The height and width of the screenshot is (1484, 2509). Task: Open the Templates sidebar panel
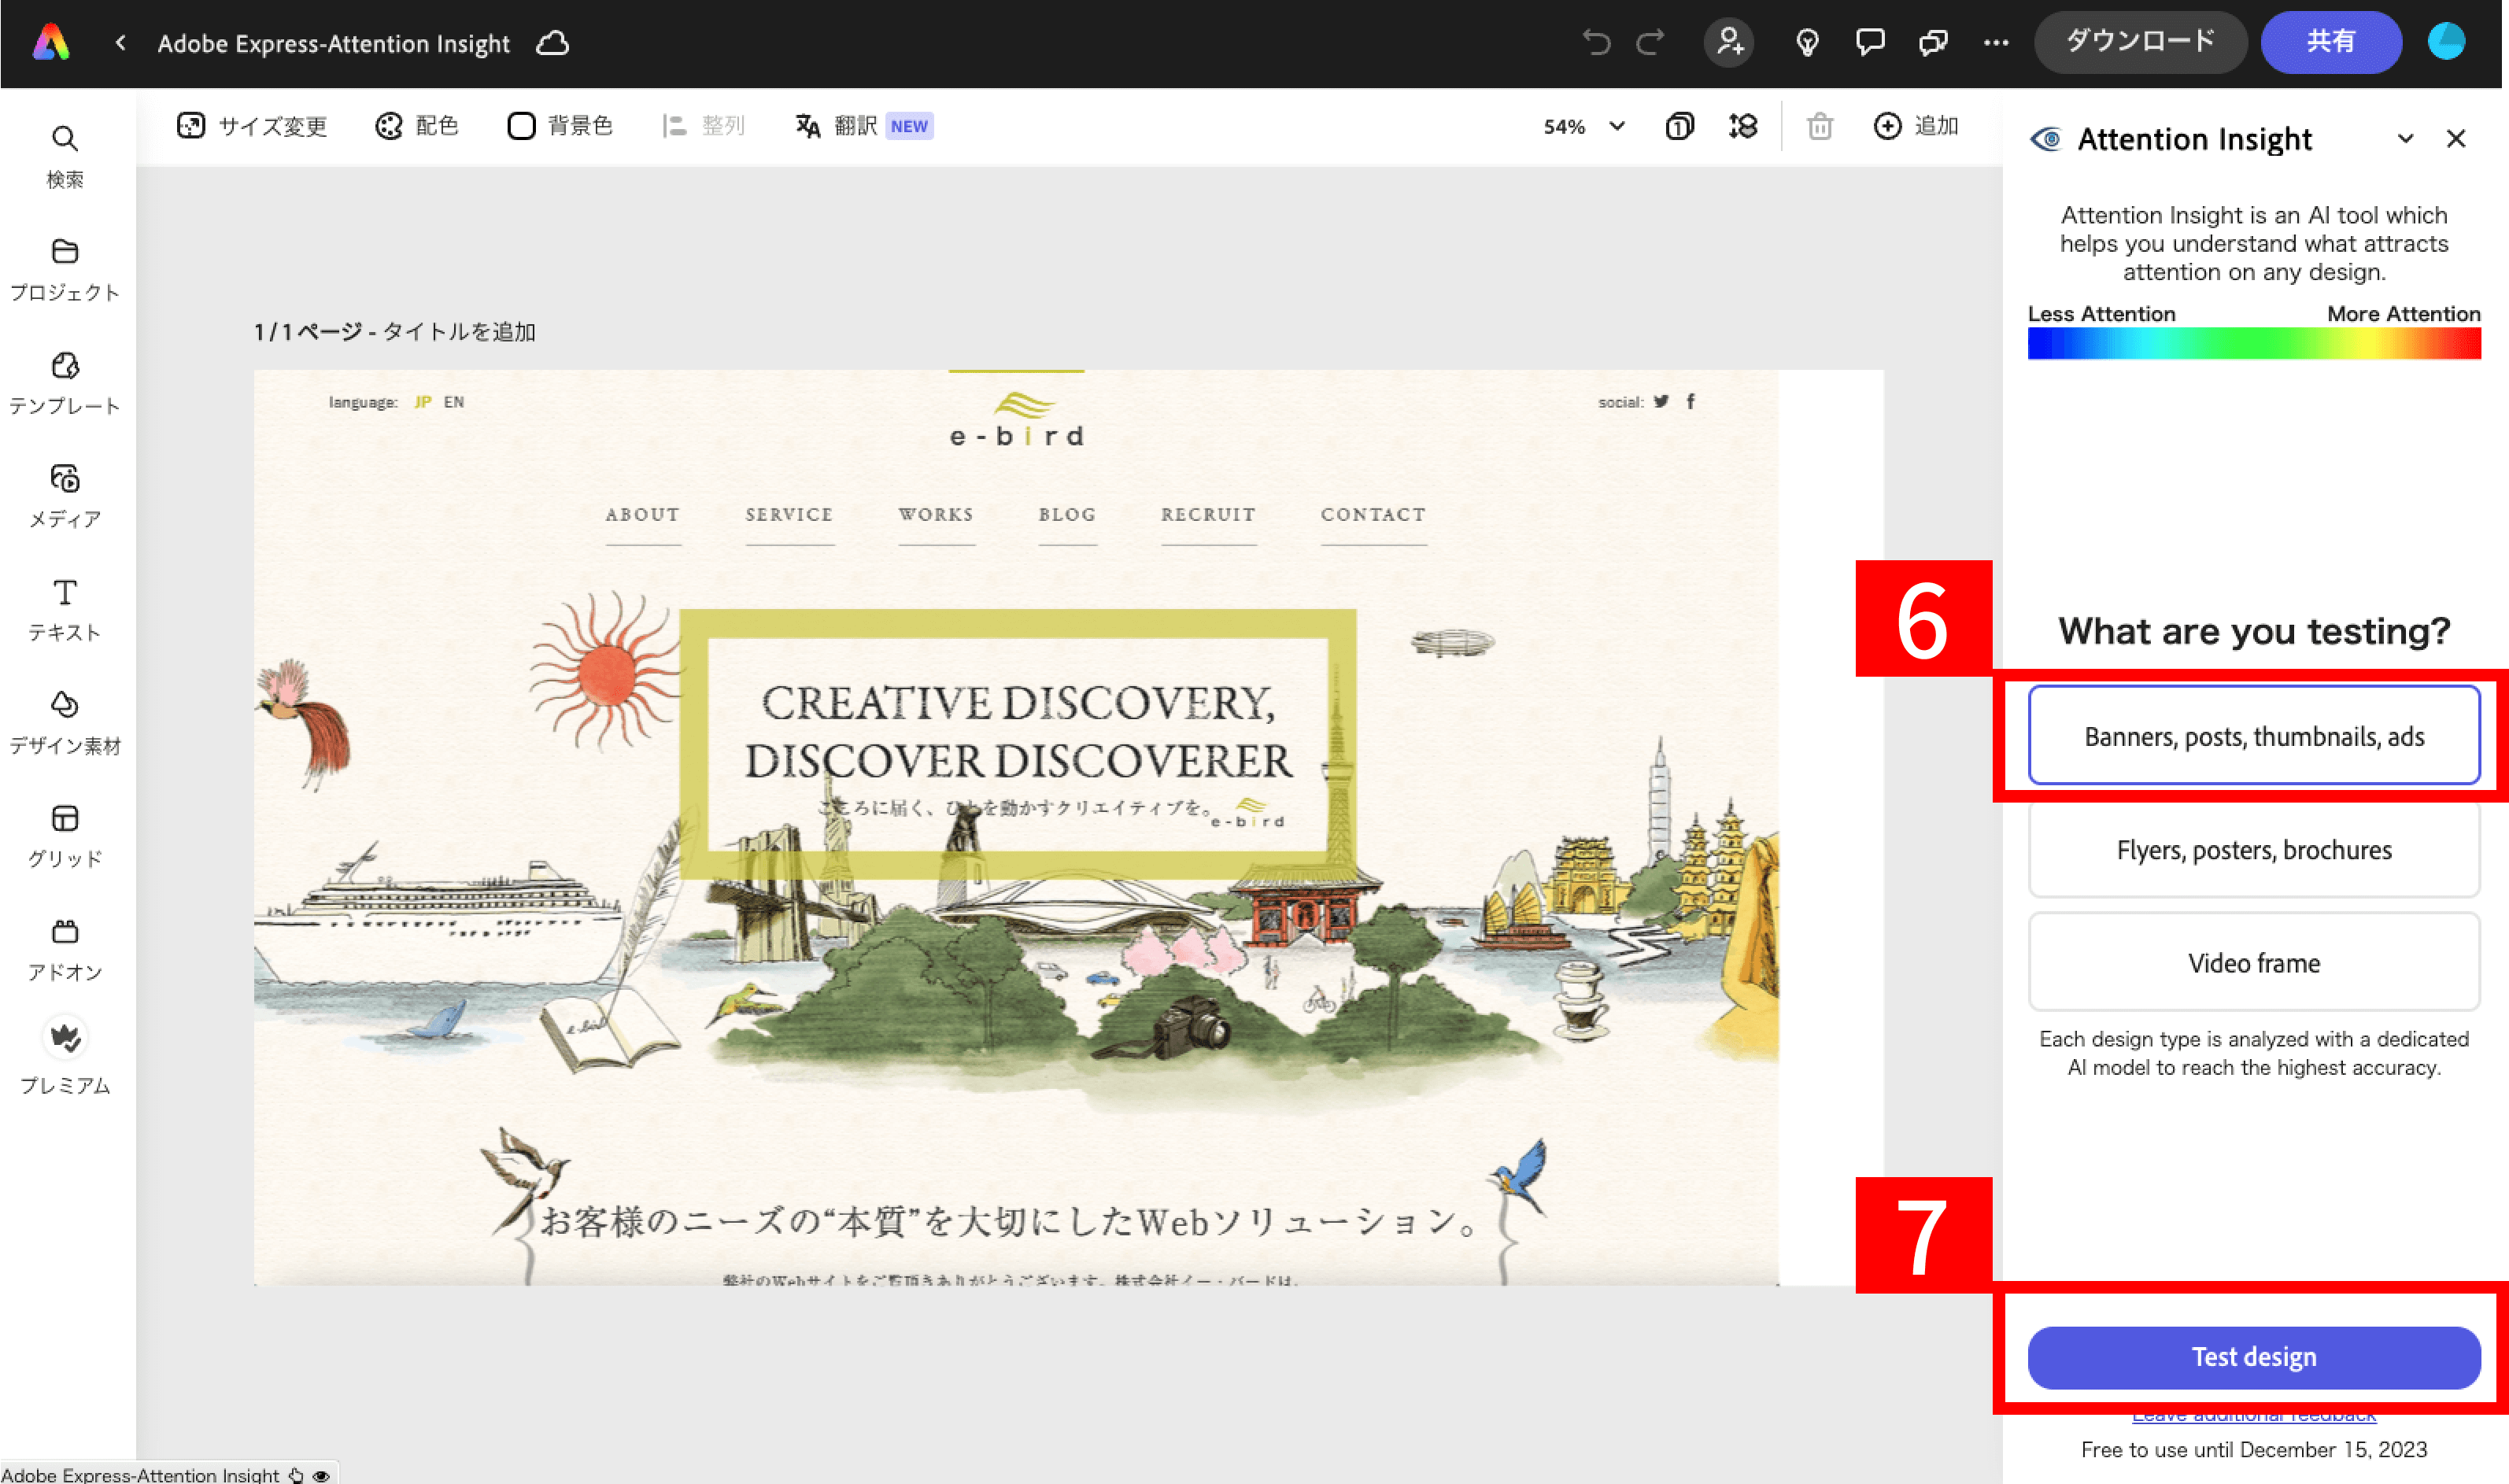point(64,382)
